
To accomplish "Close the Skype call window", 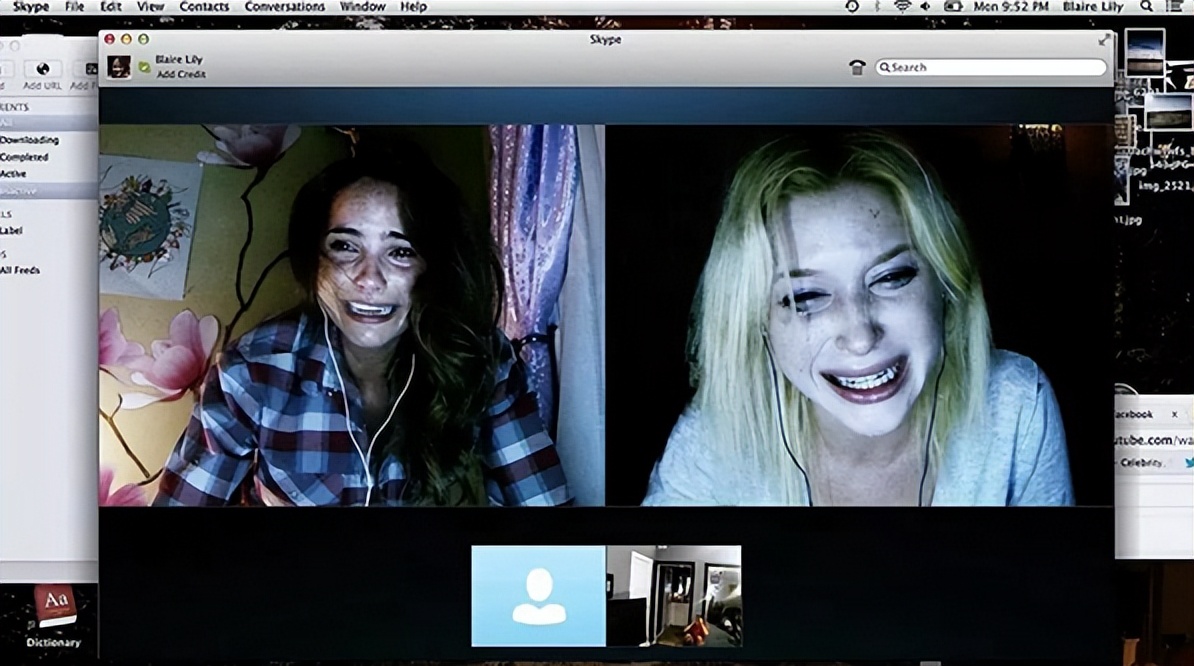I will pos(110,39).
